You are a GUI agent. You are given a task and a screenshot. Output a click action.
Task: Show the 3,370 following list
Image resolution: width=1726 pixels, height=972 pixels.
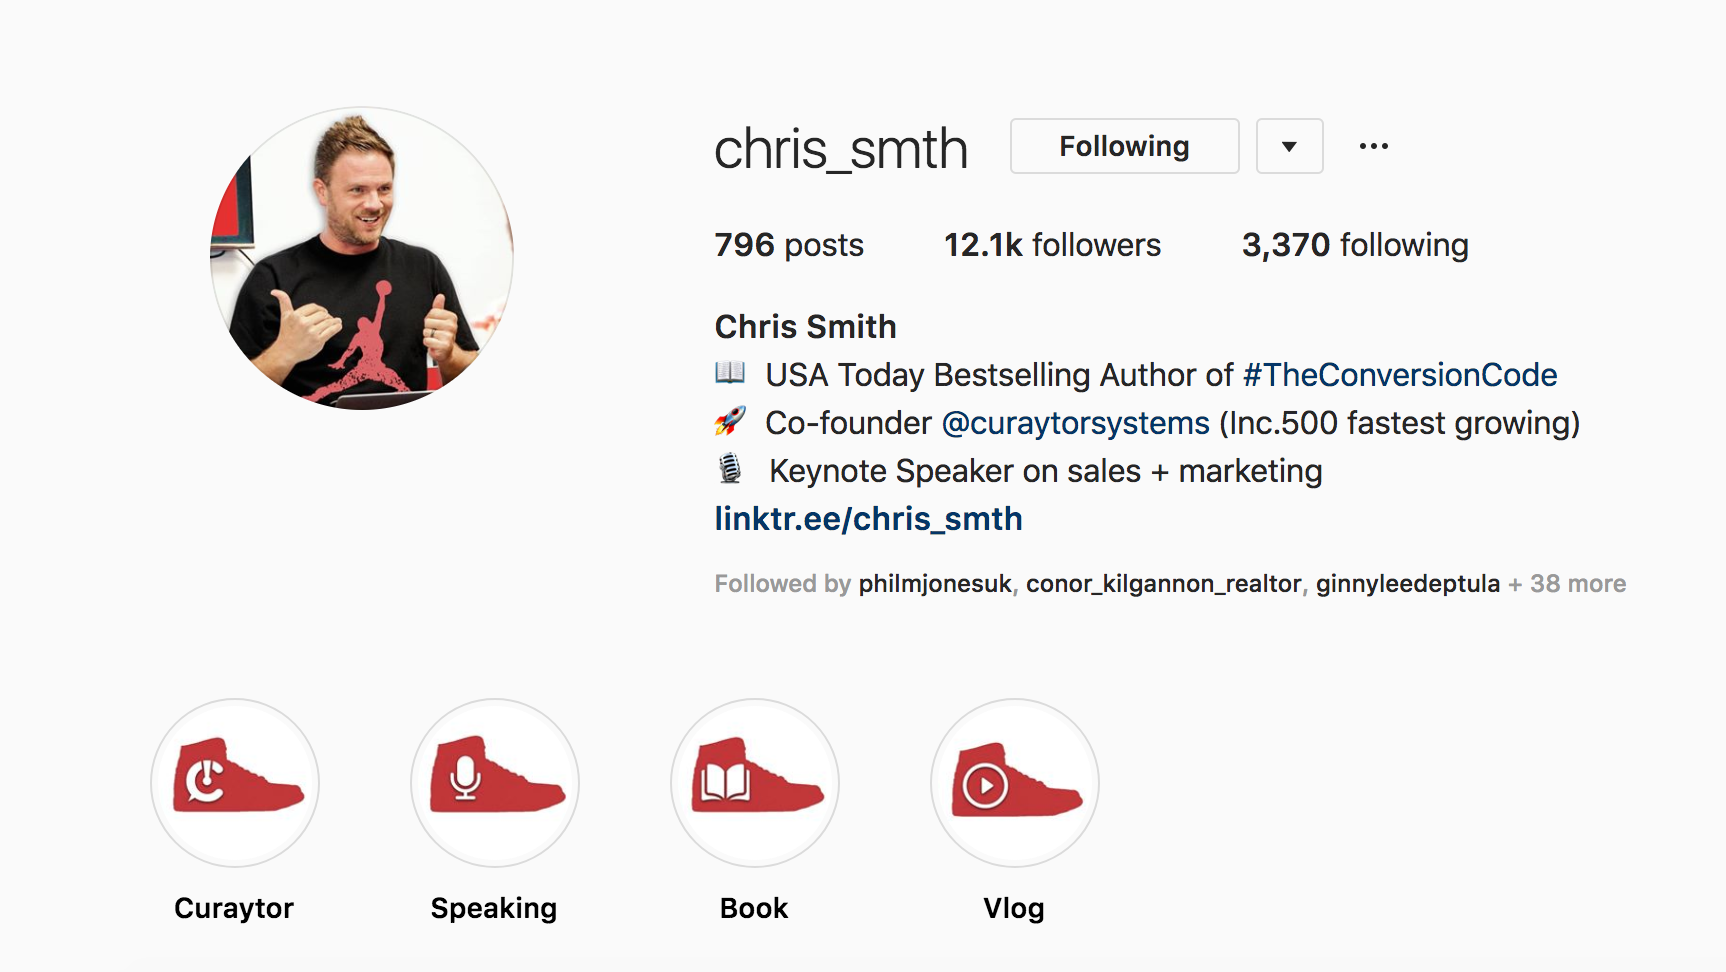click(1355, 245)
